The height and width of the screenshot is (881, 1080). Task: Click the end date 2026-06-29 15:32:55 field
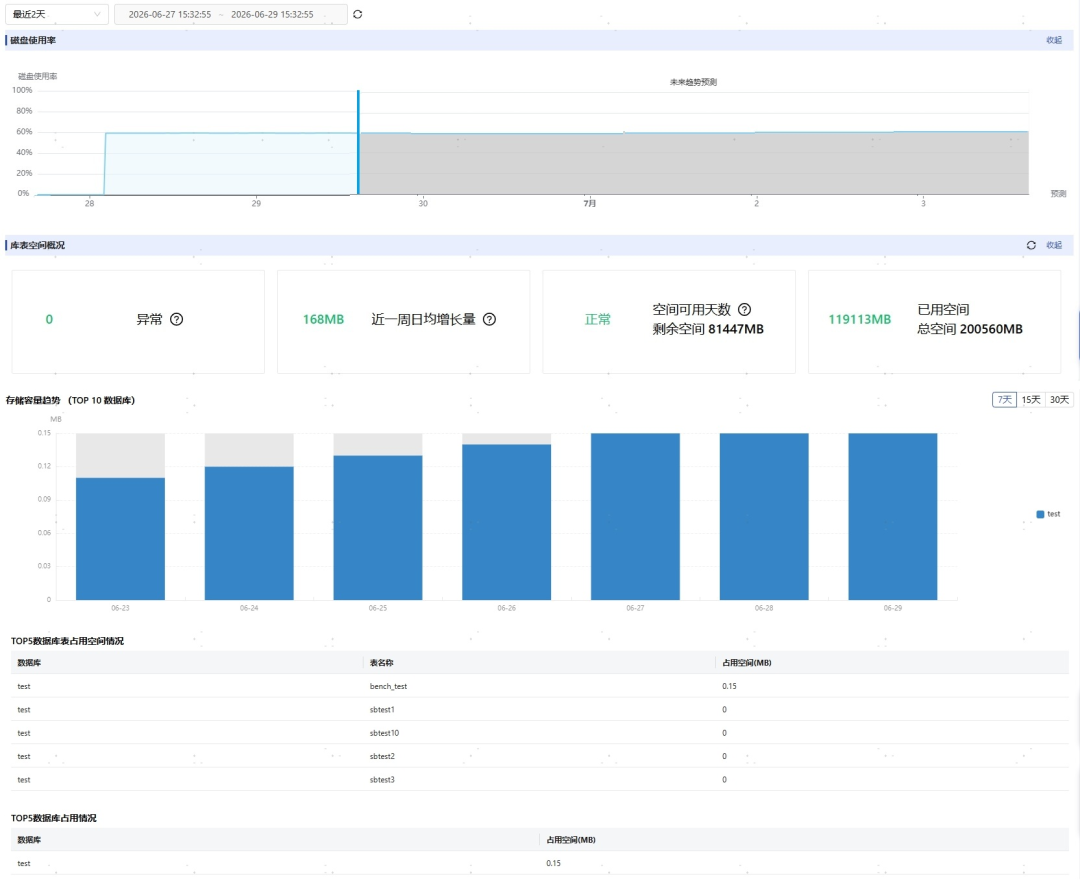(272, 14)
